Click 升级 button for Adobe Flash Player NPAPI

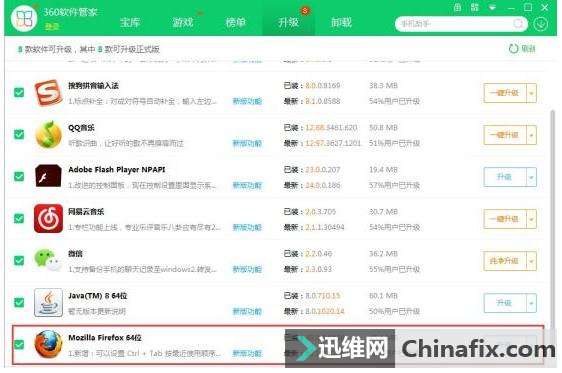505,177
